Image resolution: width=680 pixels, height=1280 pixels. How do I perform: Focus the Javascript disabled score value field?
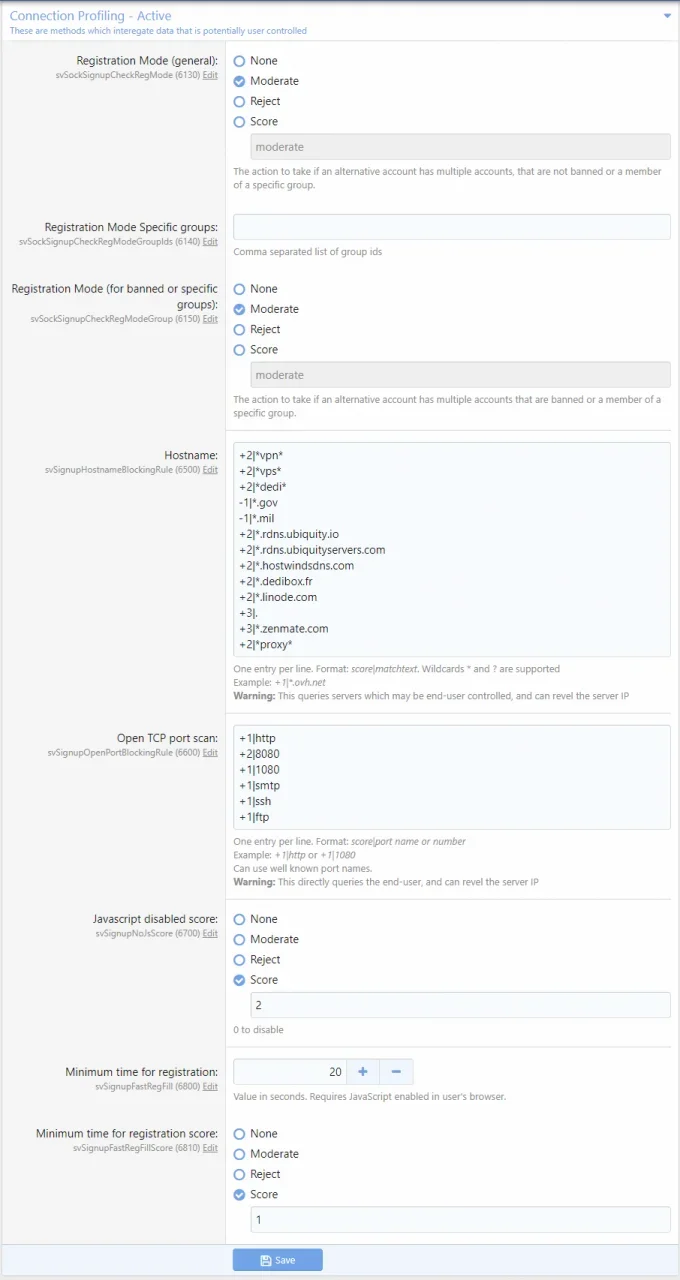460,1005
